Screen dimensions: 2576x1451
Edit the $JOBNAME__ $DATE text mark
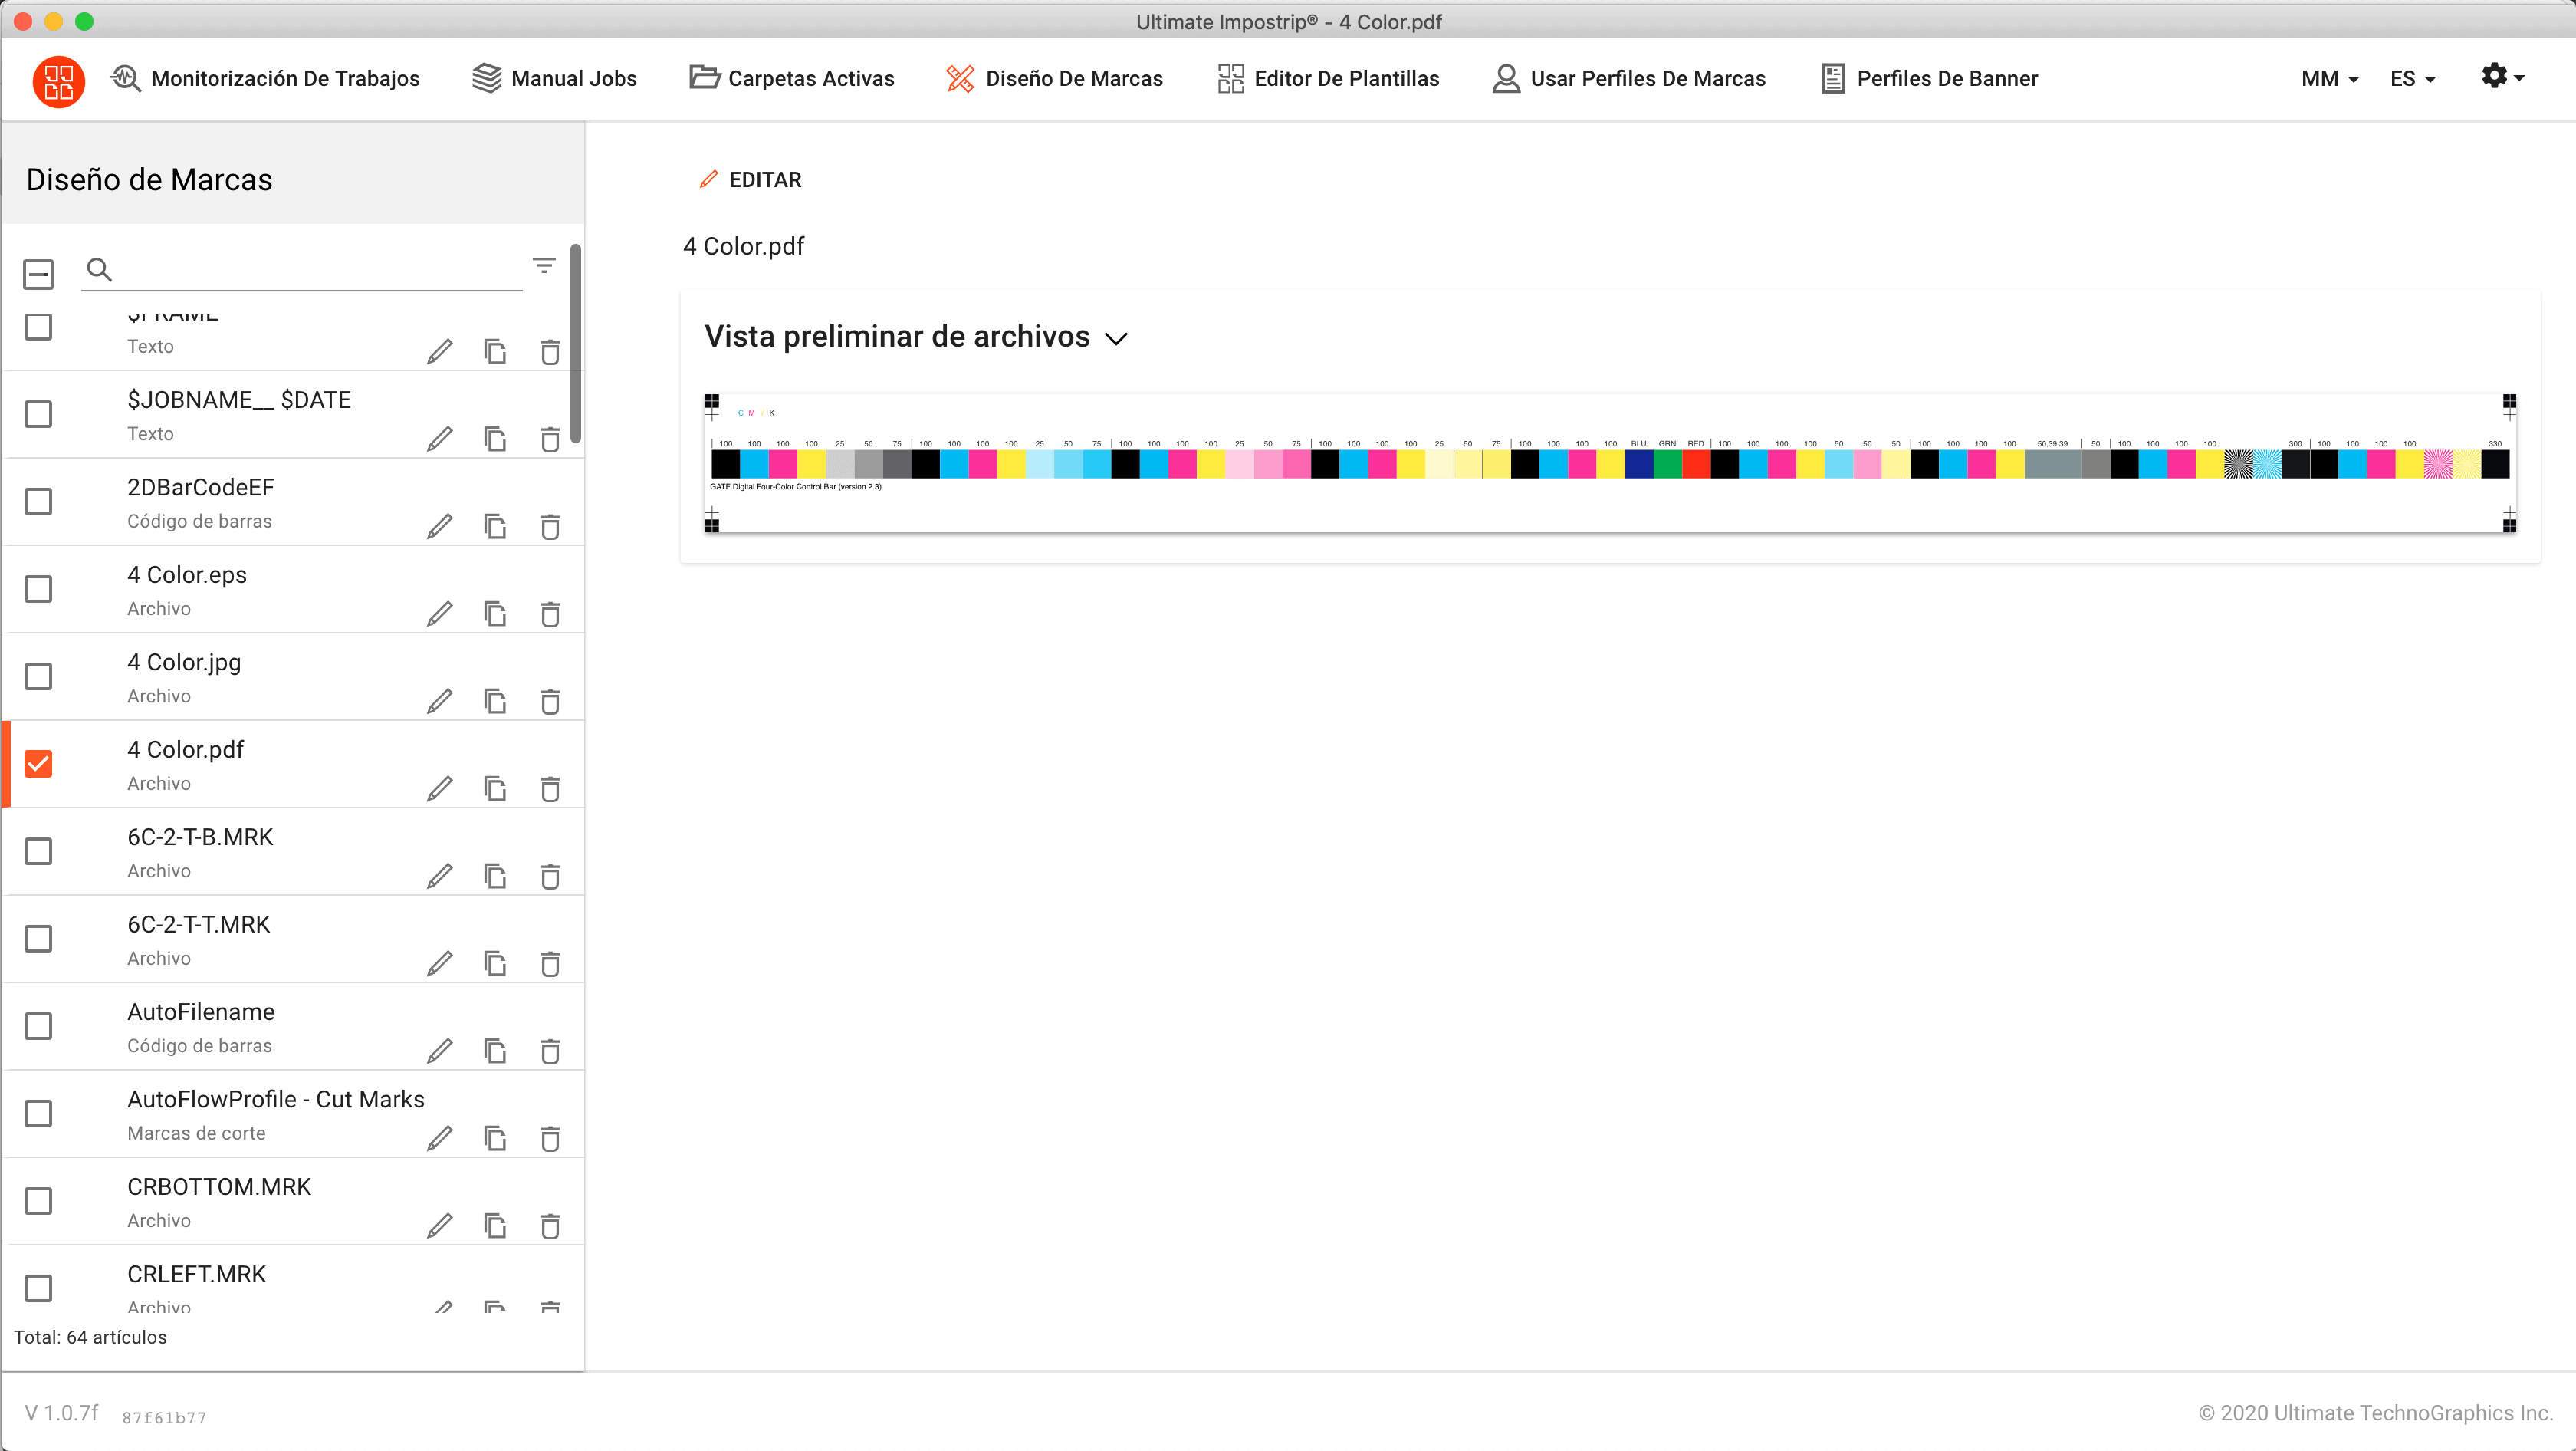(x=440, y=439)
